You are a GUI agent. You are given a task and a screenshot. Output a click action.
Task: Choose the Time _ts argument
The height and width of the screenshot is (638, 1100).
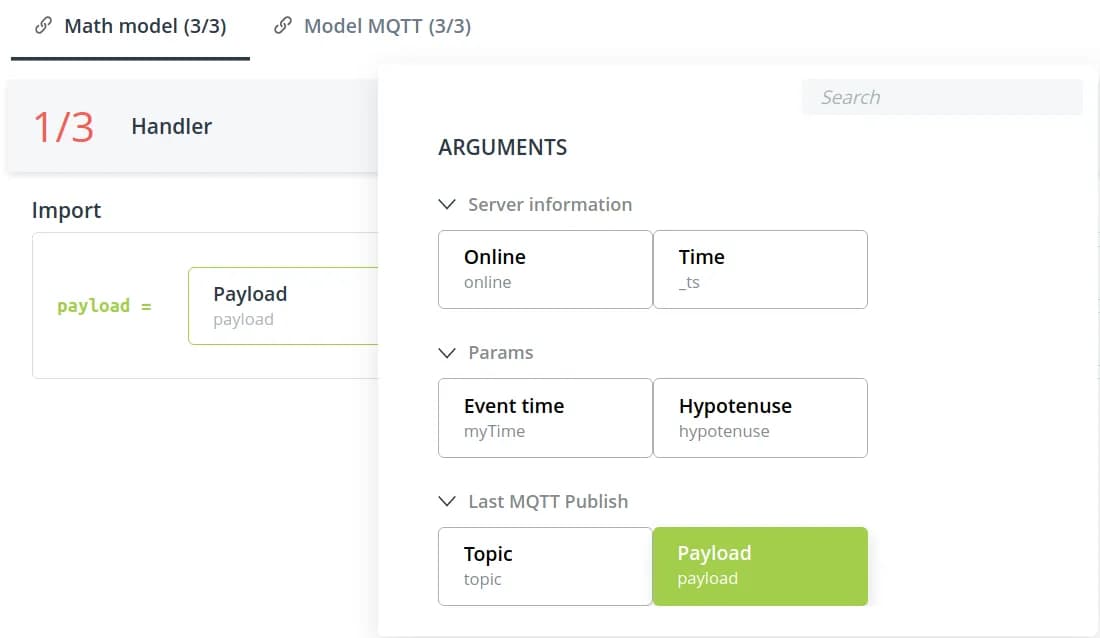(760, 269)
